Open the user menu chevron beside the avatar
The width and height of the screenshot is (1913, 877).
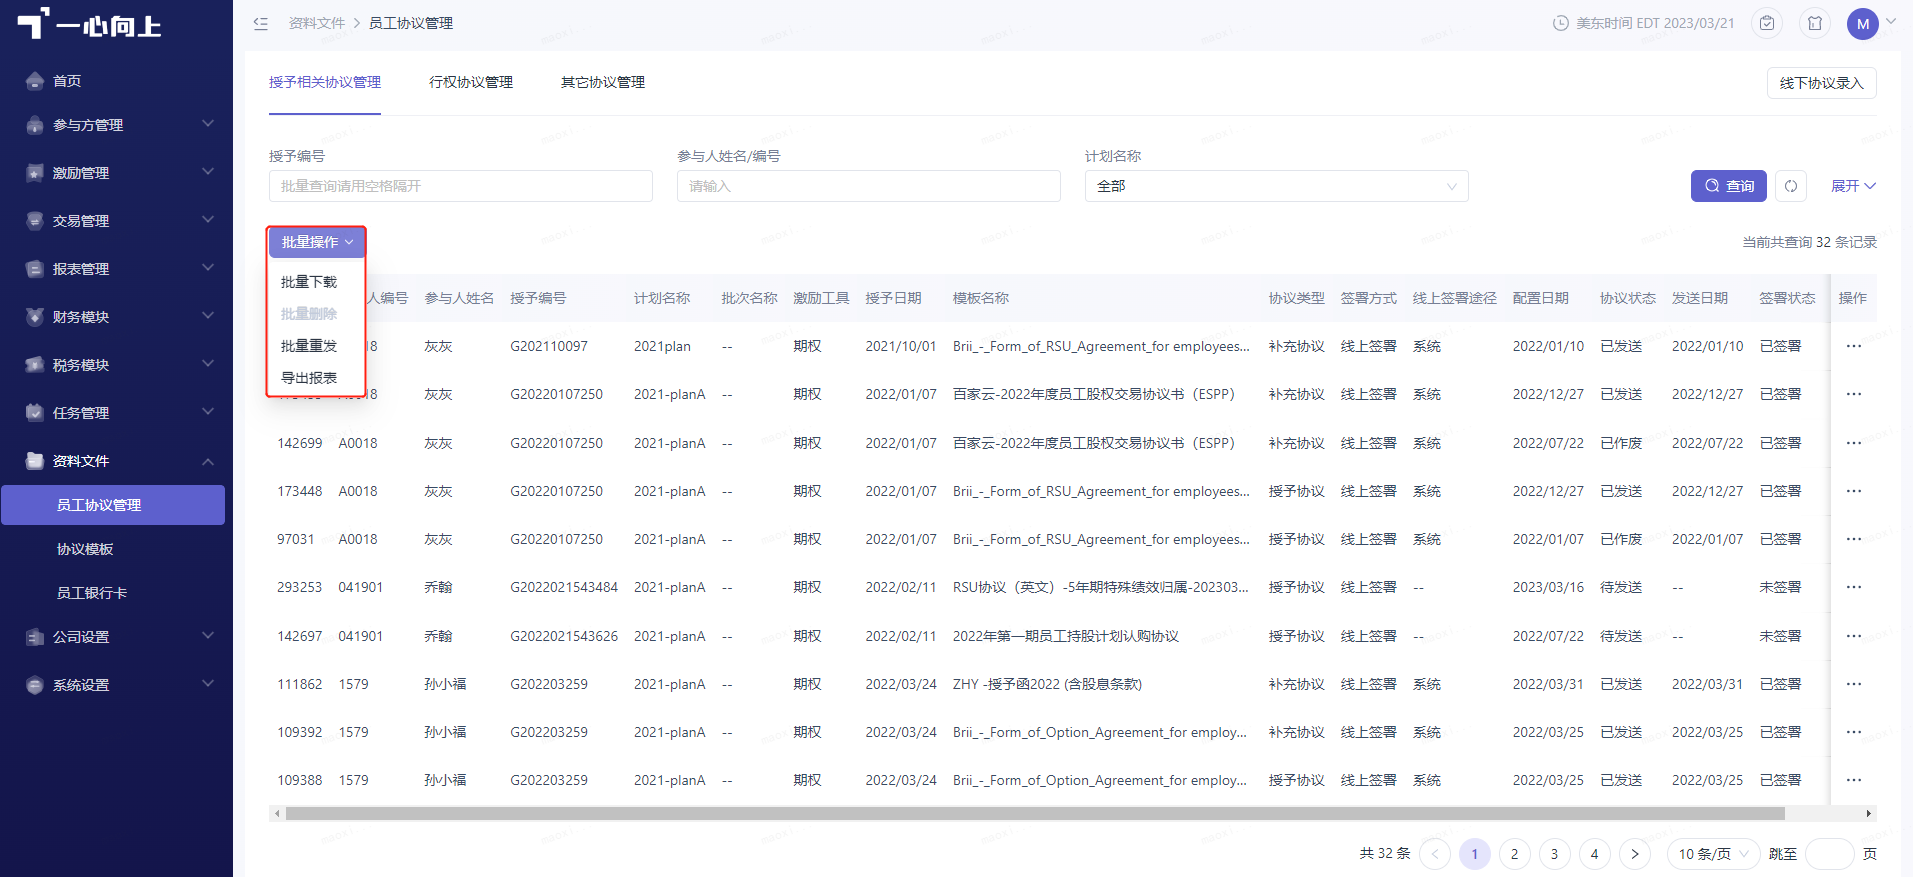(x=1891, y=20)
